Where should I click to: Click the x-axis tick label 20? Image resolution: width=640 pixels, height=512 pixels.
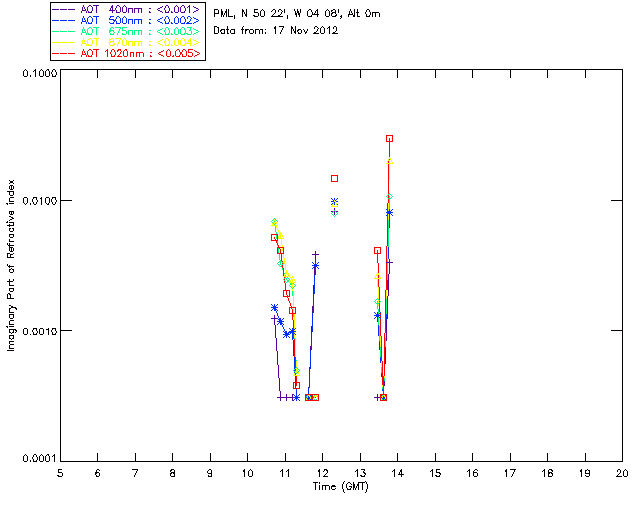[622, 473]
